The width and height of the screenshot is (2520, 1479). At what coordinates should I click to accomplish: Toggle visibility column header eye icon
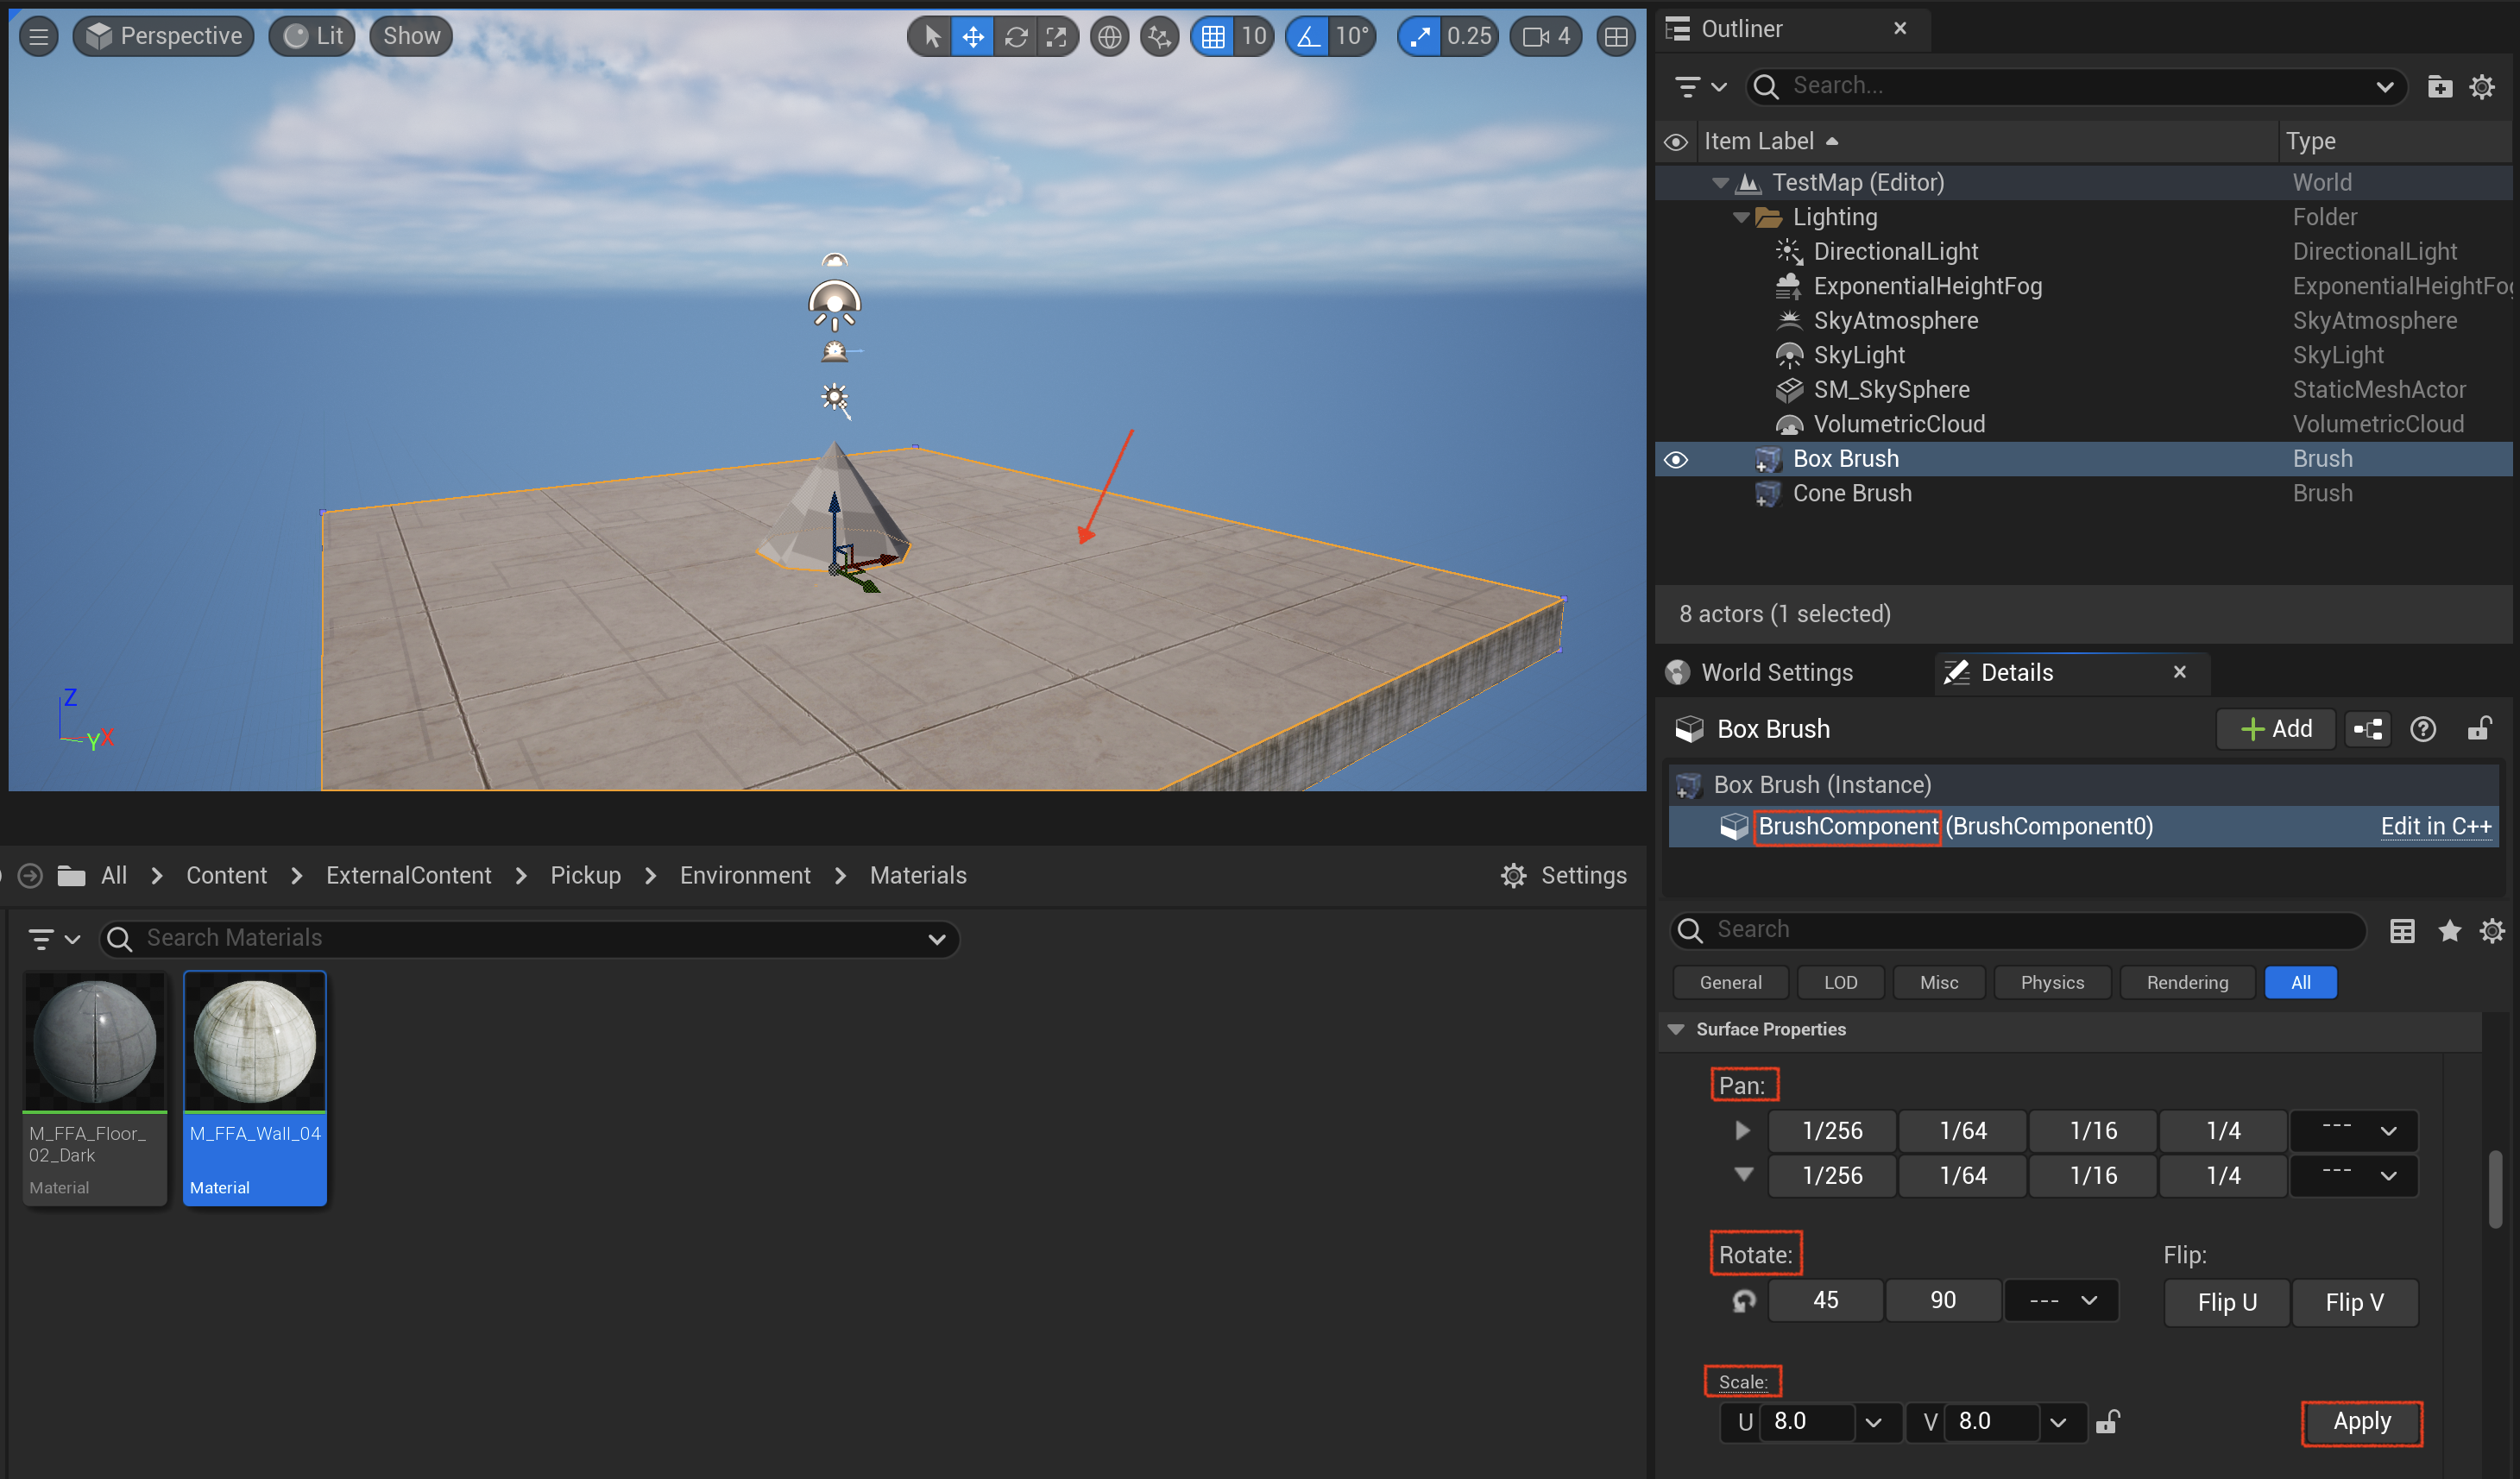click(x=1676, y=142)
